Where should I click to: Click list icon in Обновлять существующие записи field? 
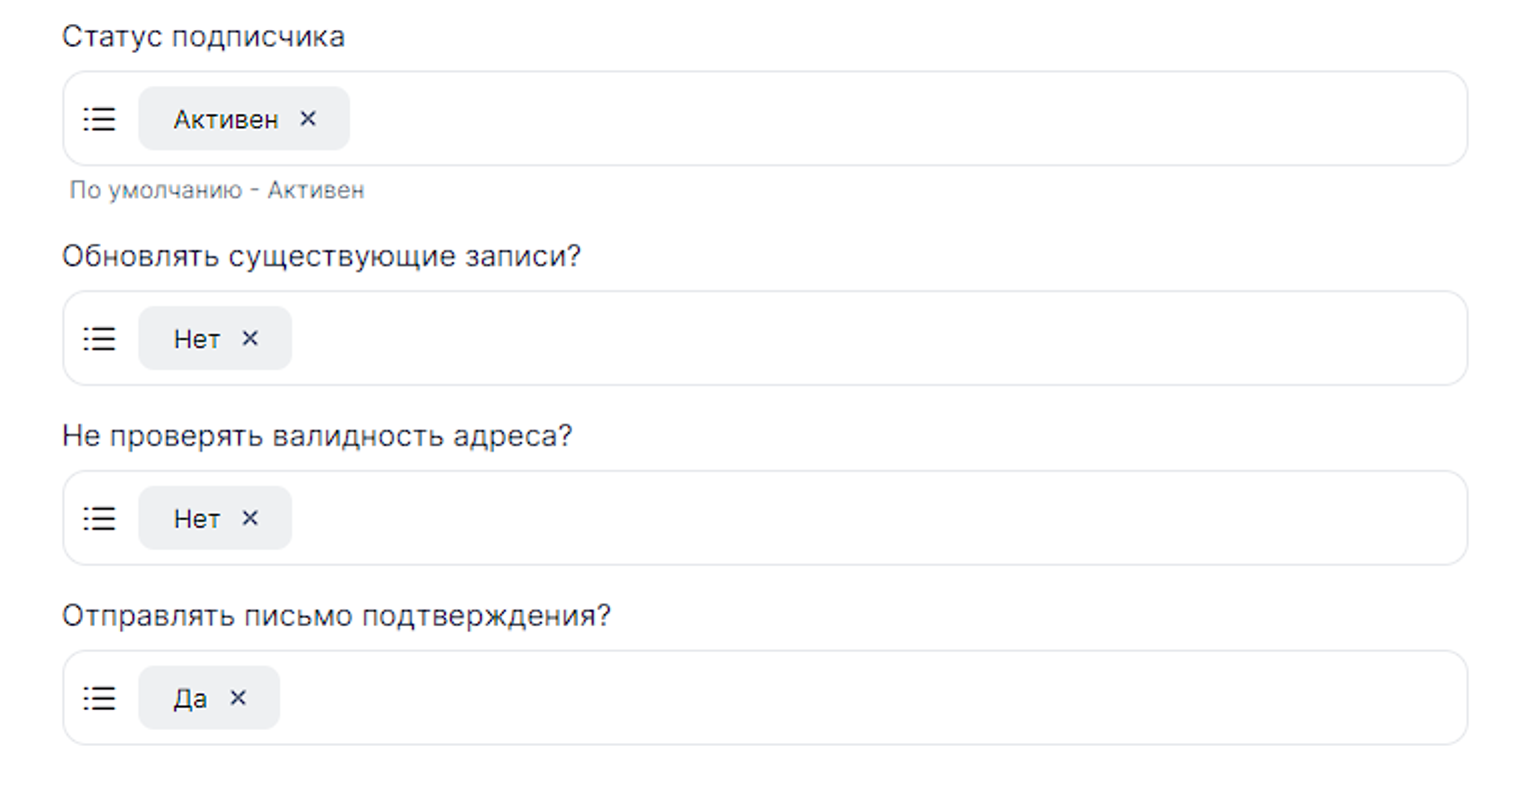99,339
